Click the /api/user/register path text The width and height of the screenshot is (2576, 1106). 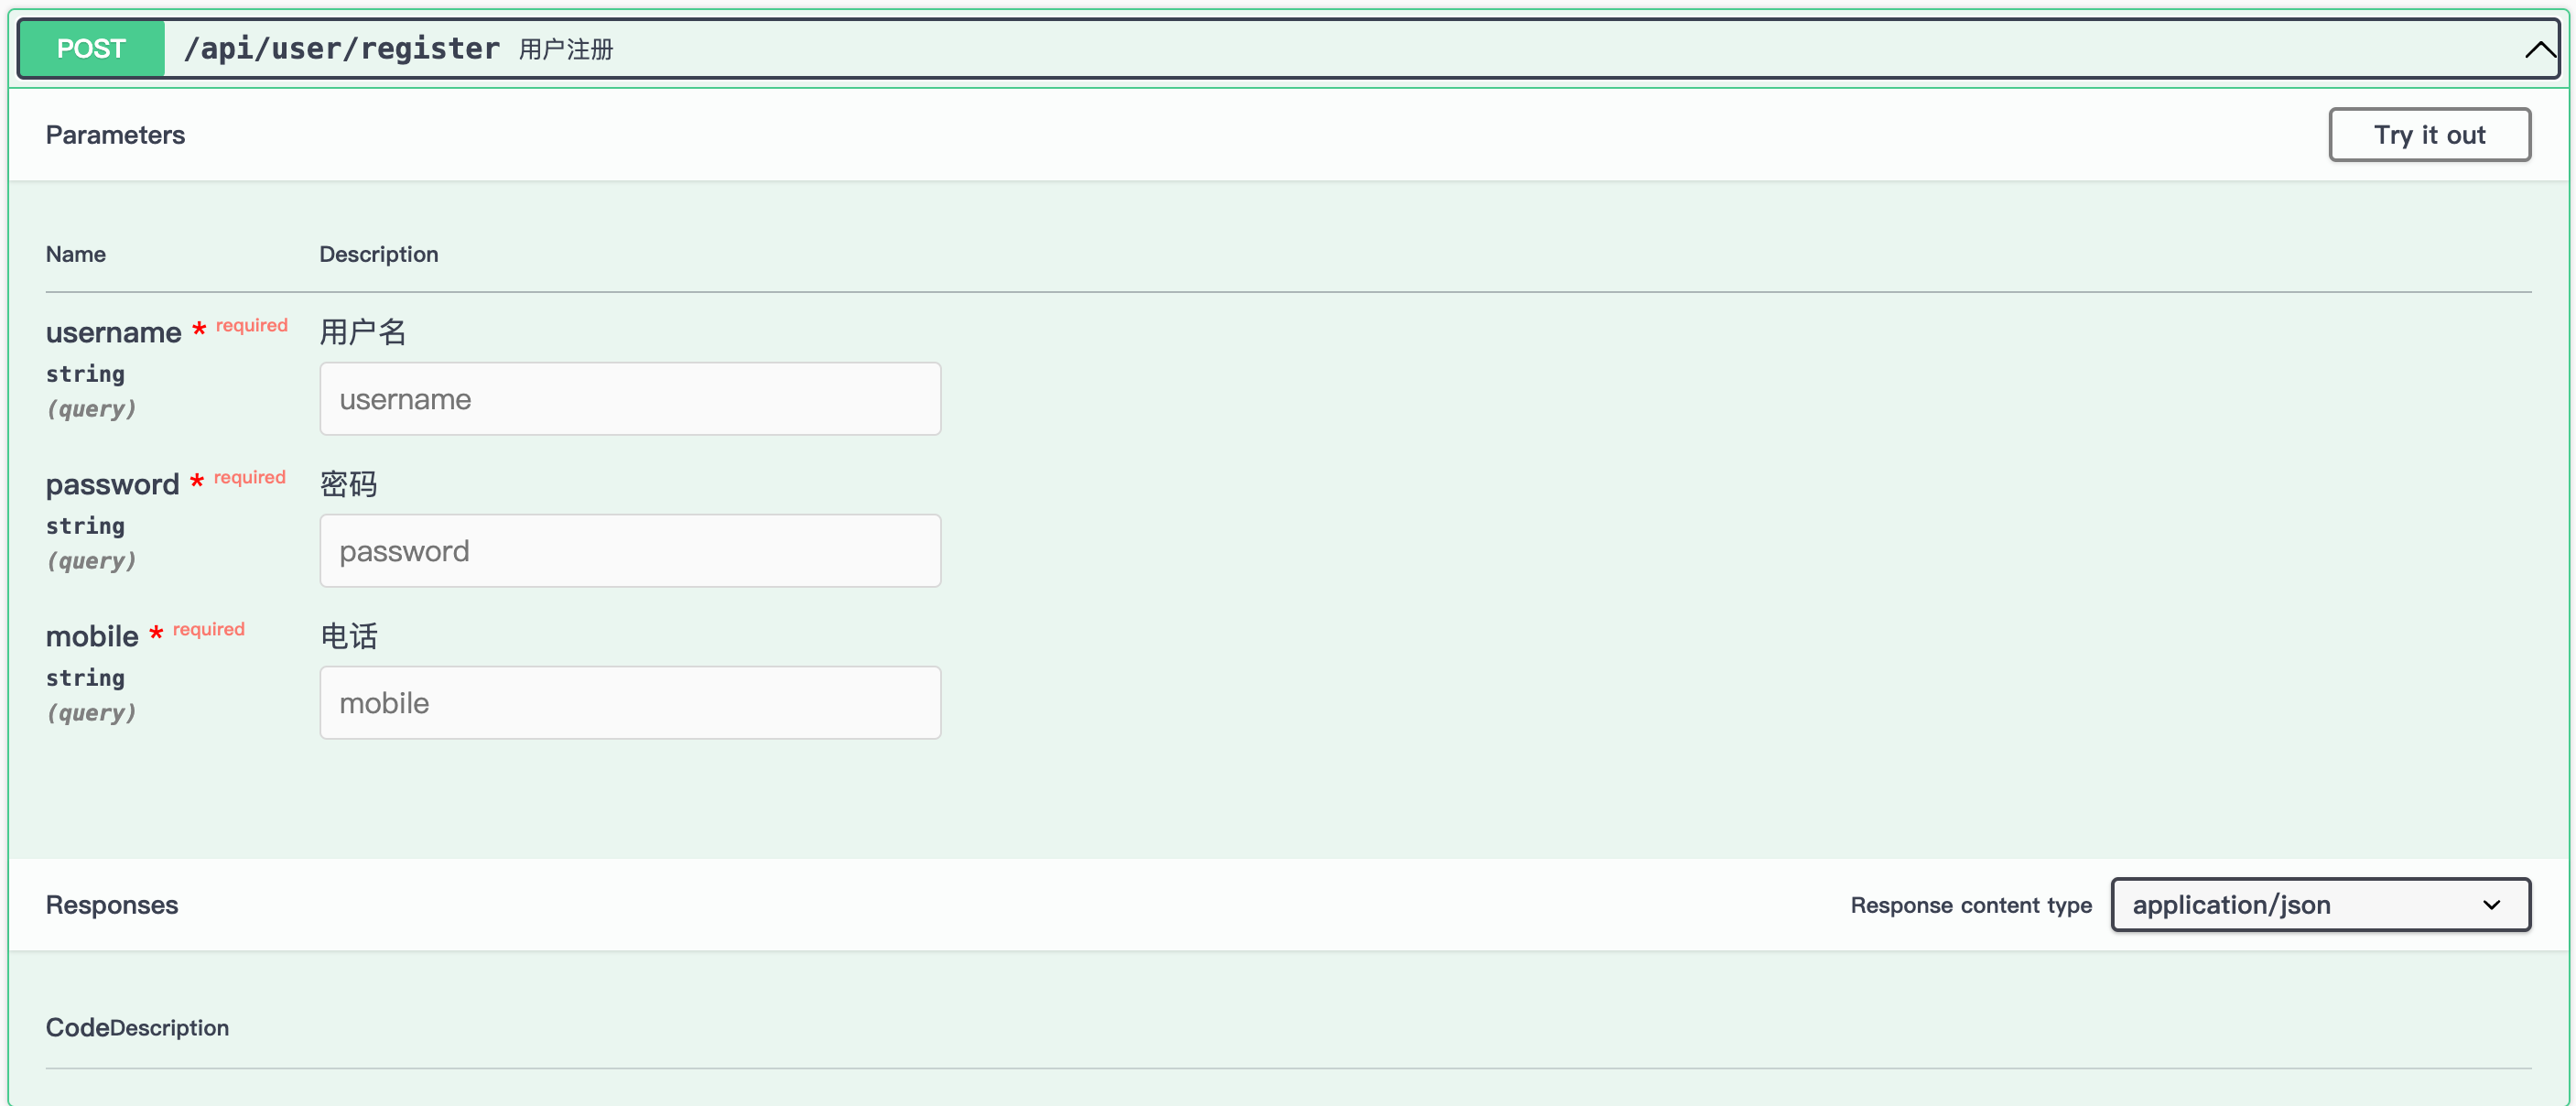coord(341,49)
